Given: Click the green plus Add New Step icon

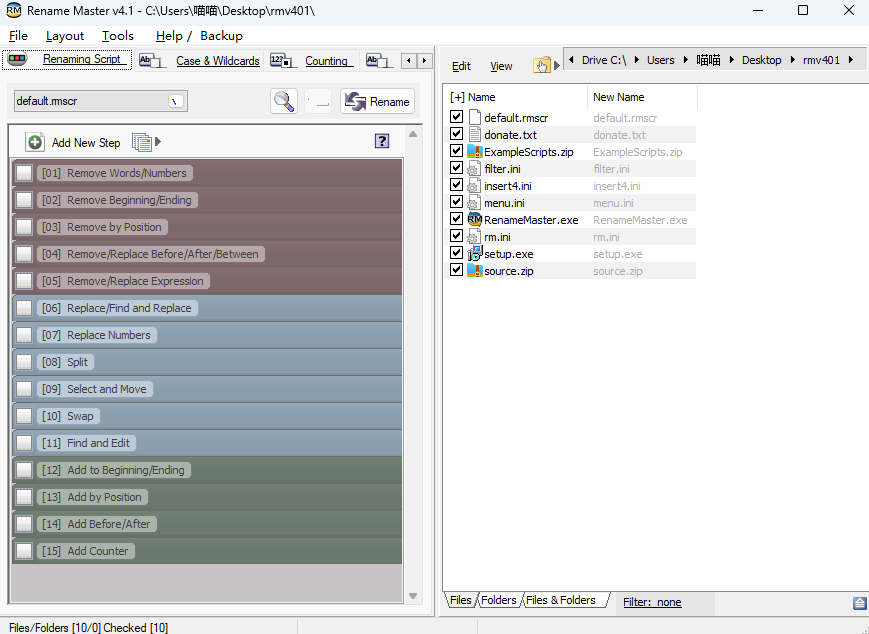Looking at the screenshot, I should coord(35,142).
